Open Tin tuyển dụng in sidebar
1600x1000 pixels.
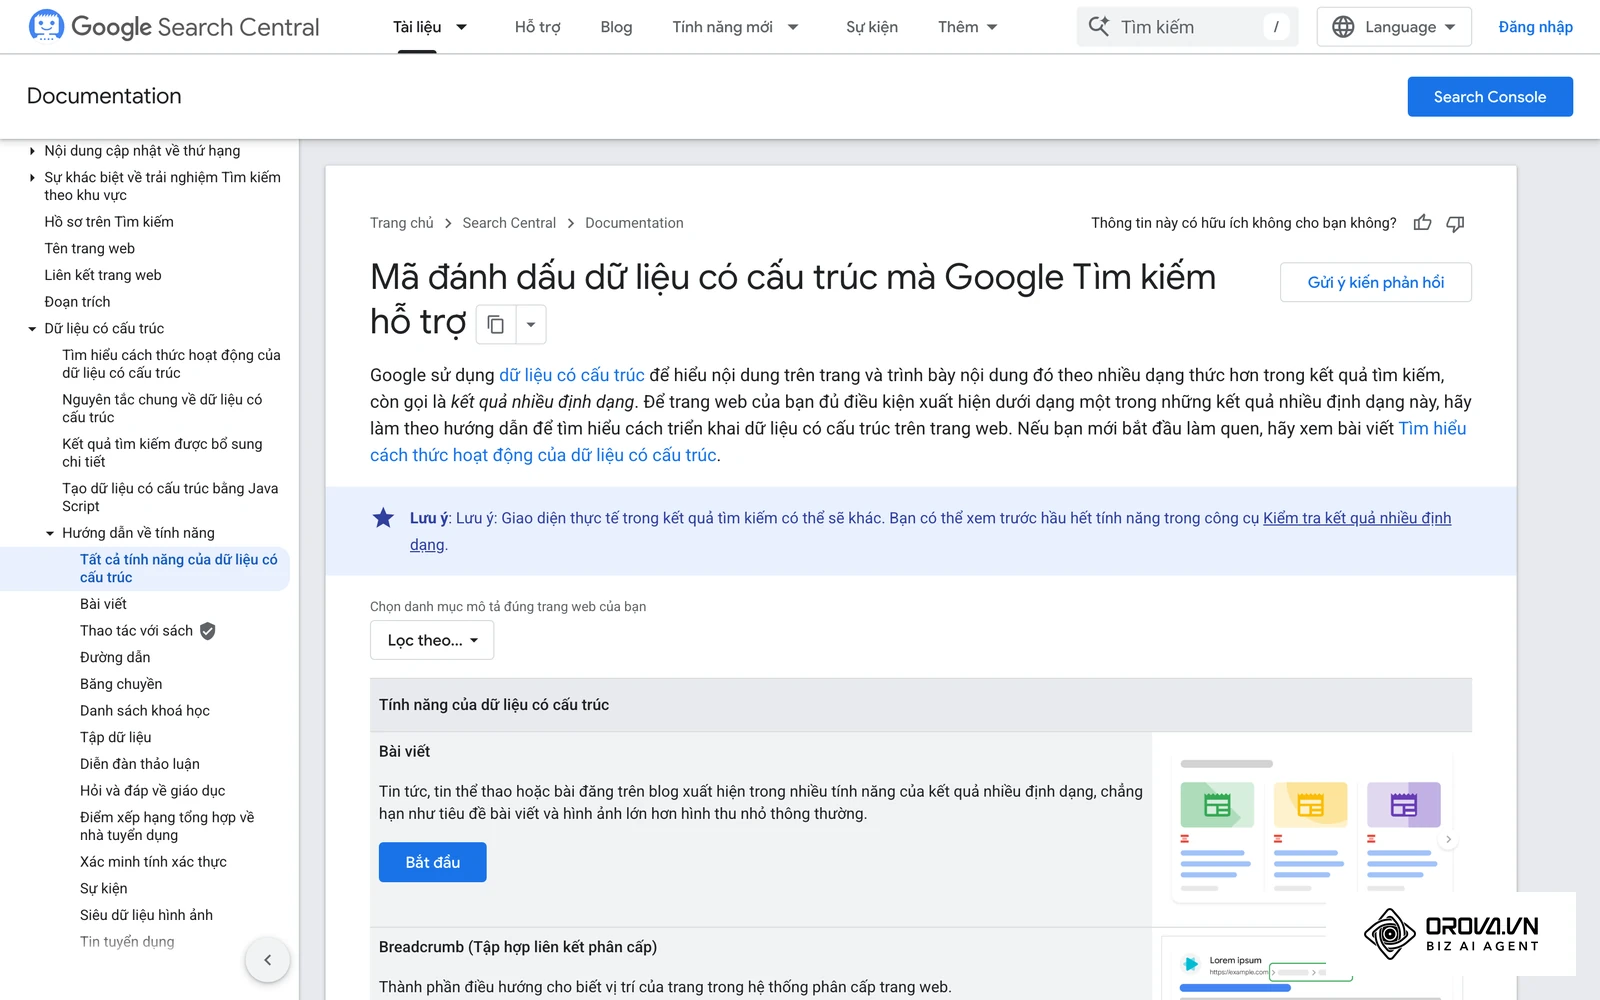tap(127, 942)
